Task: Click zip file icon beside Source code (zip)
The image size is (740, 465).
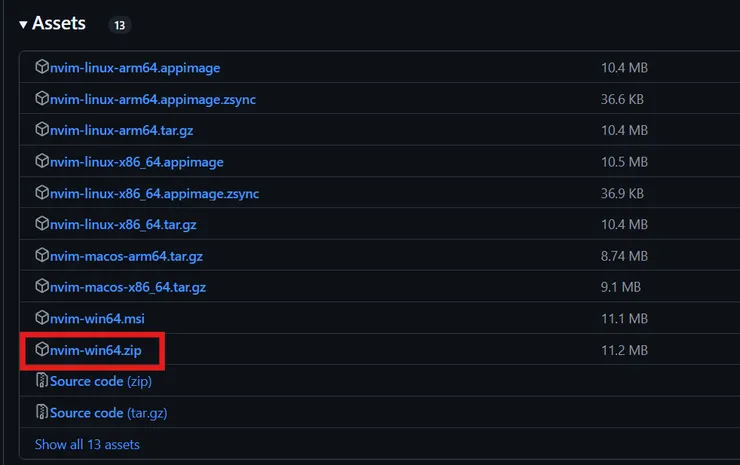Action: pyautogui.click(x=42, y=381)
